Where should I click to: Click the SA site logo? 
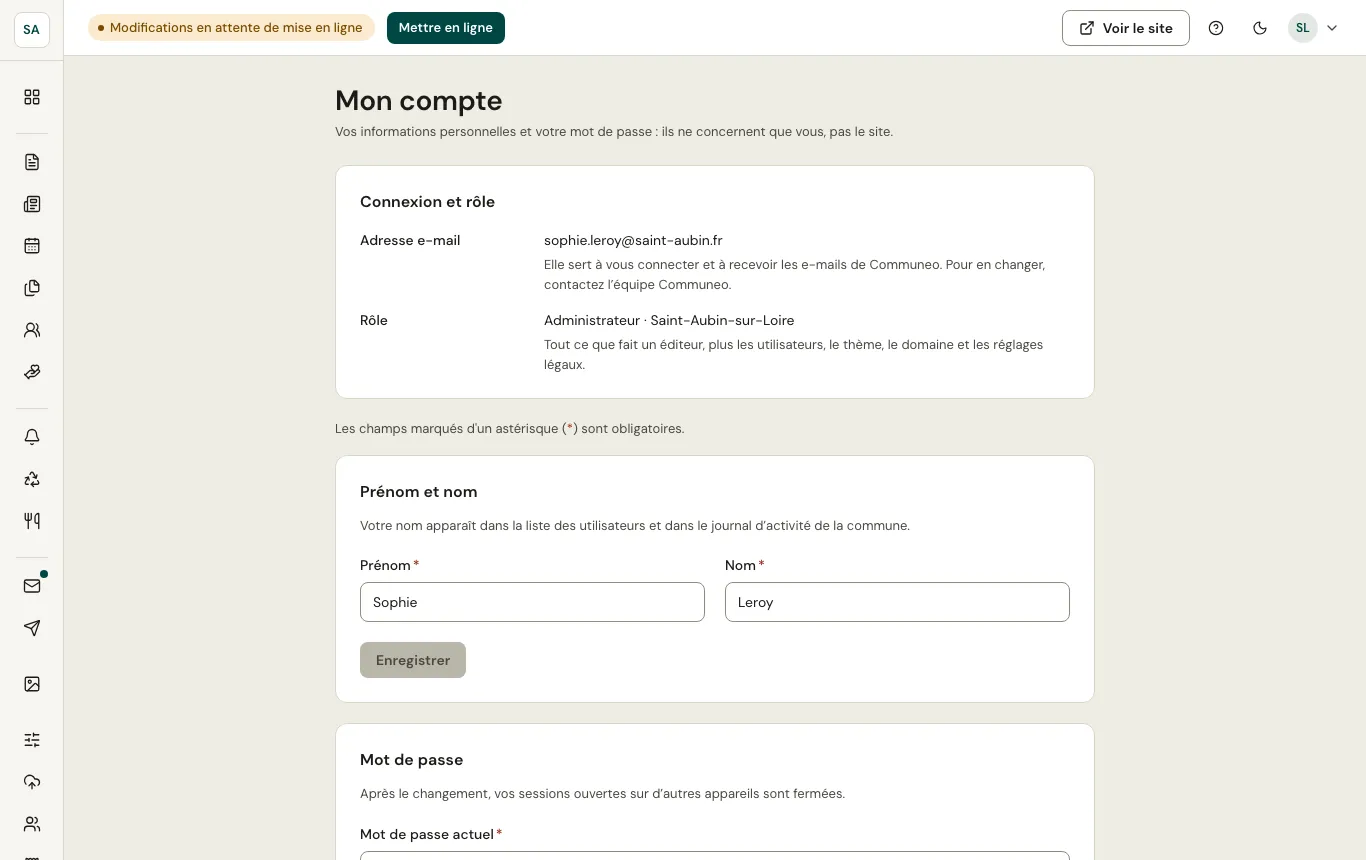click(x=32, y=29)
